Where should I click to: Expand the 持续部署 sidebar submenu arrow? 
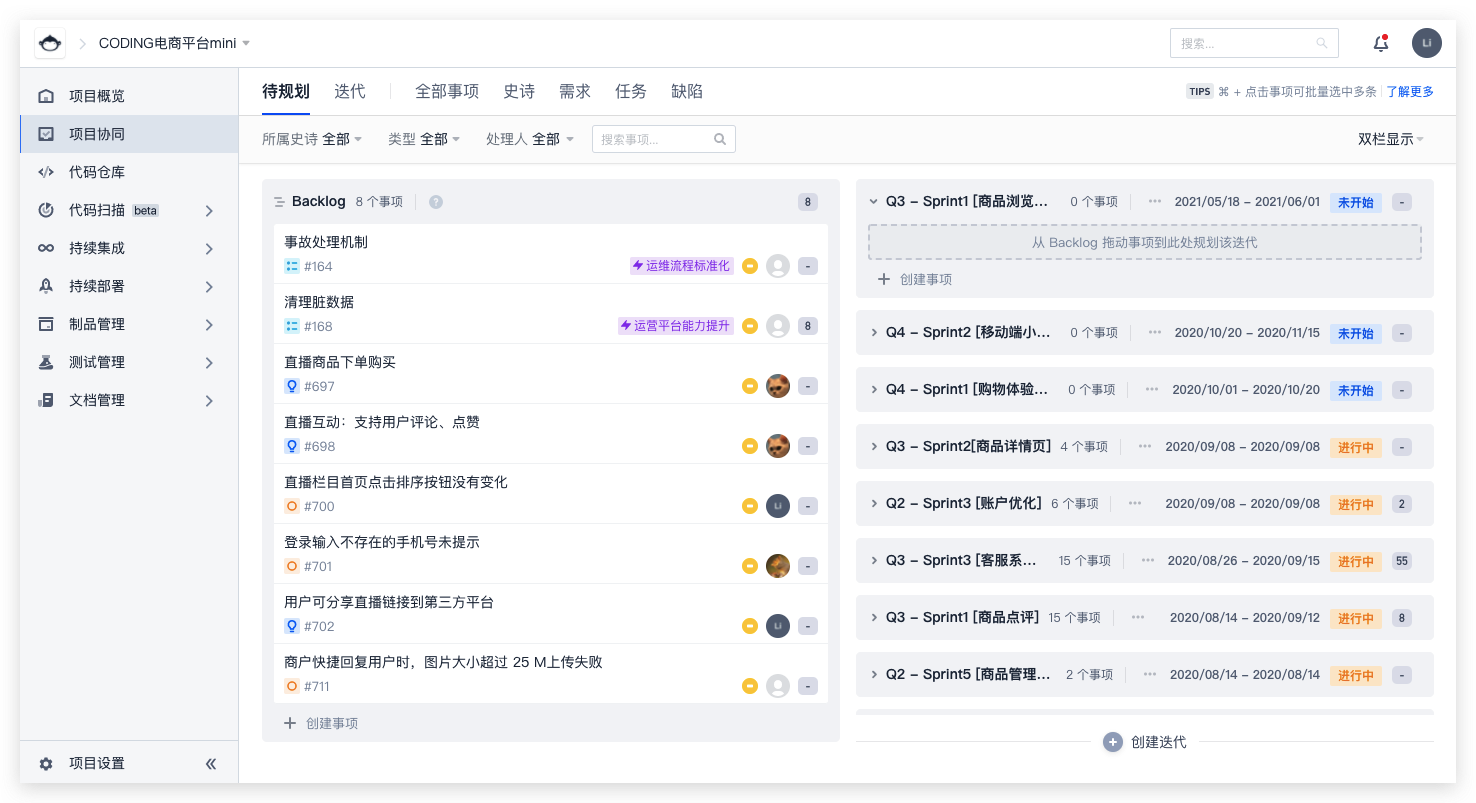pyautogui.click(x=209, y=286)
